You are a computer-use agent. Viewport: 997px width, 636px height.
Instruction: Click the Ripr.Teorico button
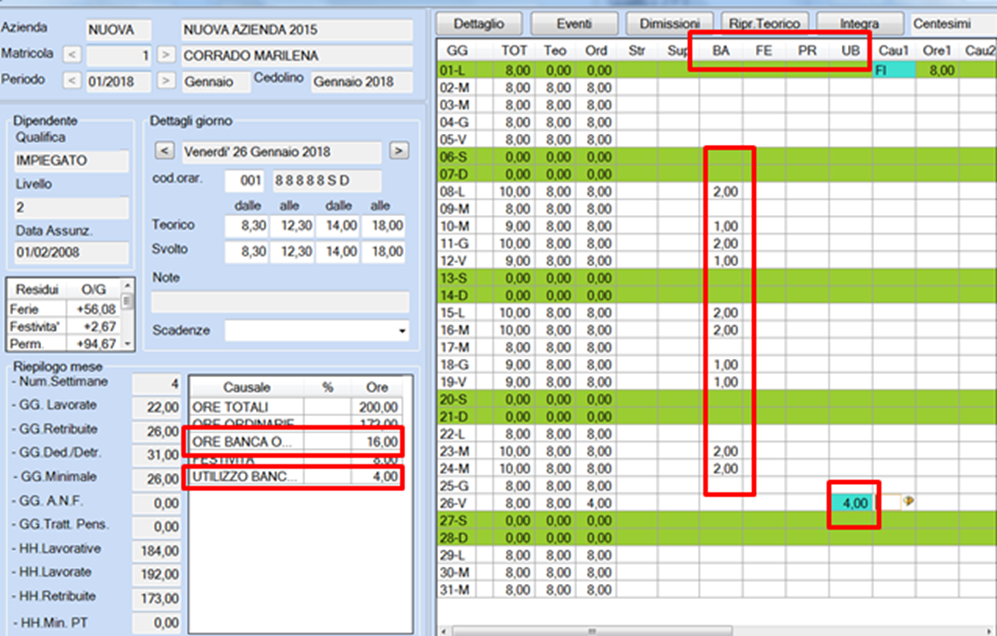click(764, 24)
